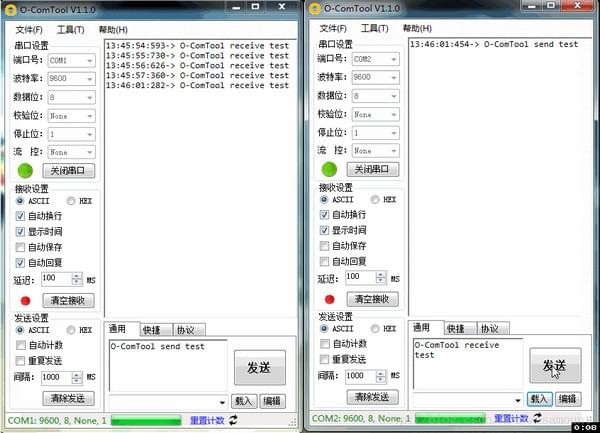Click 清除发送 button in COM1 window

click(x=68, y=398)
